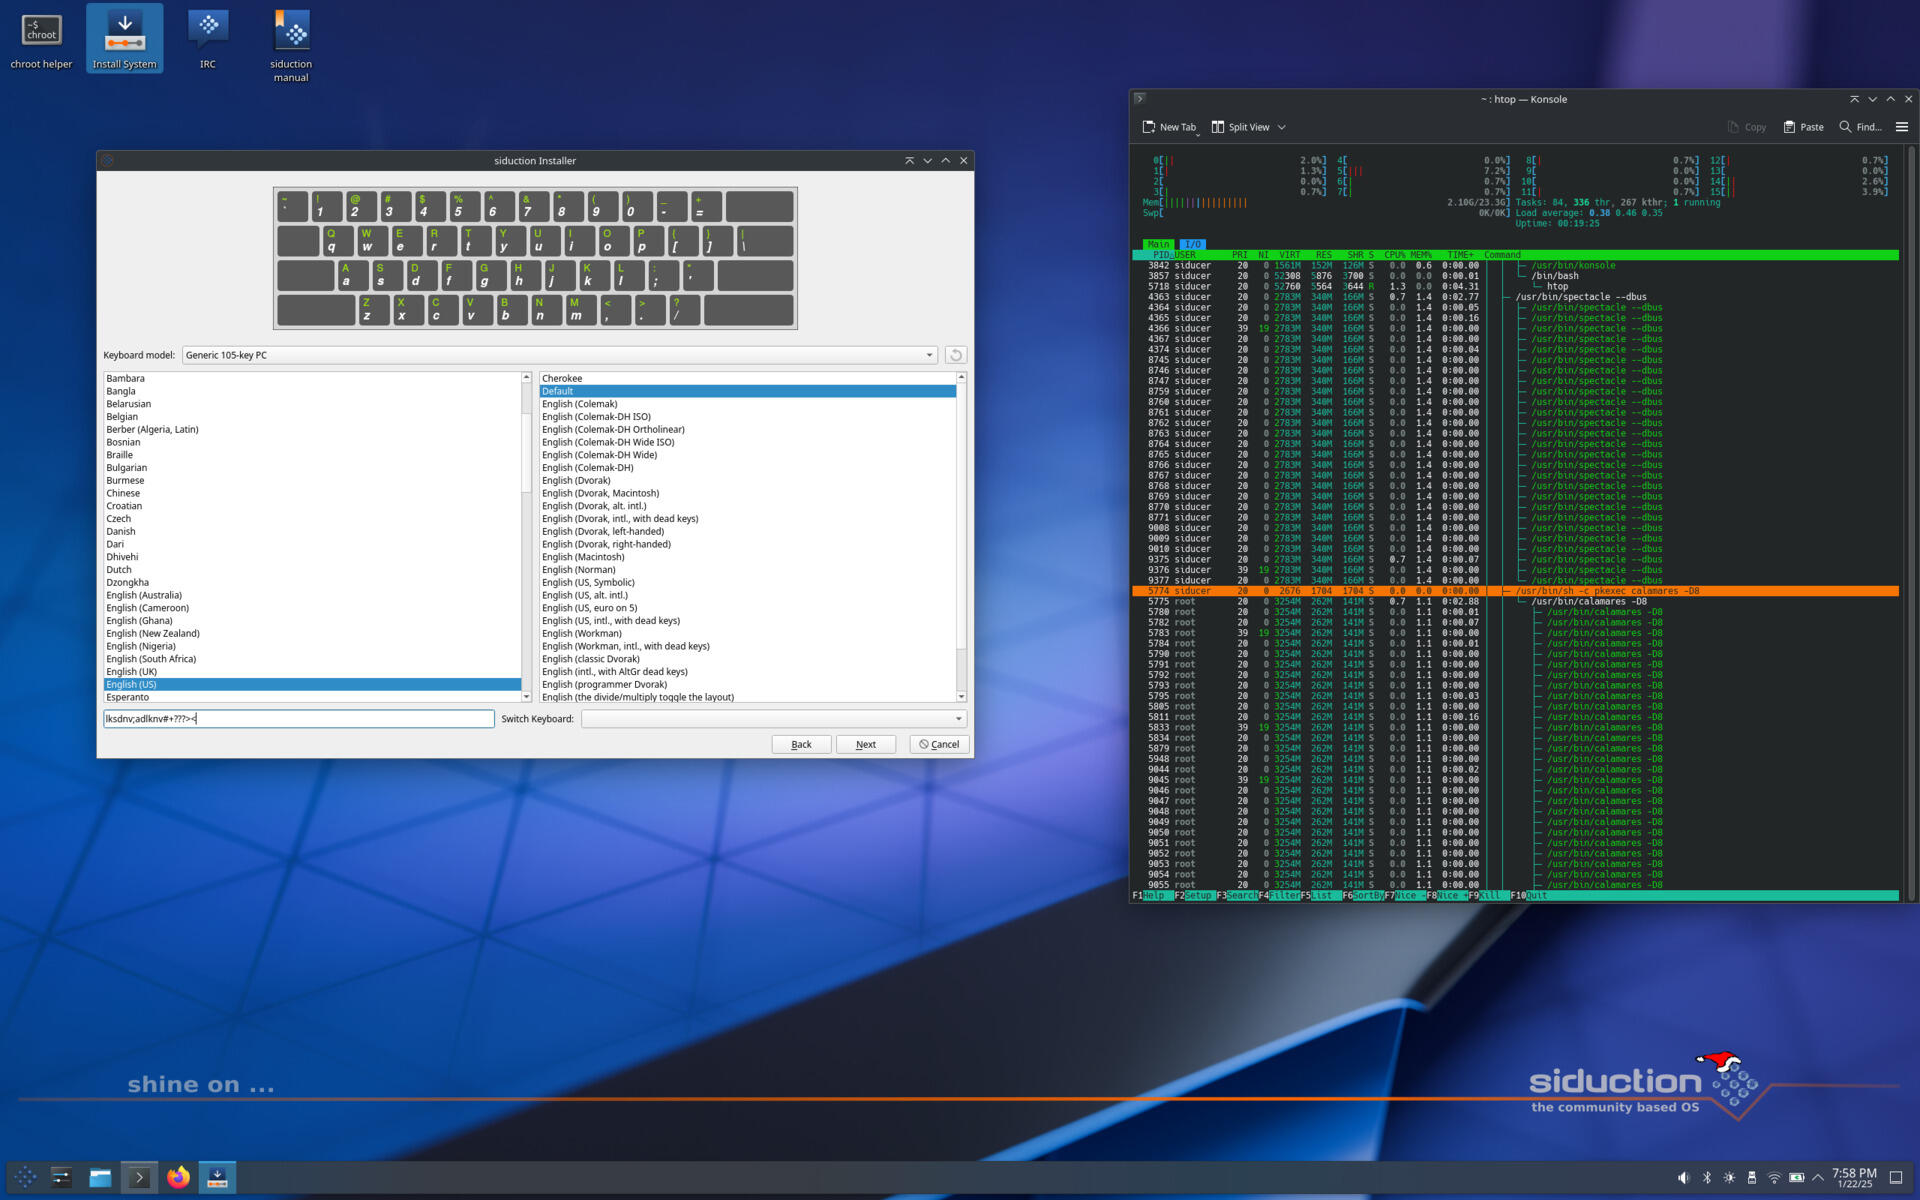Image resolution: width=1920 pixels, height=1200 pixels.
Task: Select English (Workman) variant
Action: click(747, 634)
